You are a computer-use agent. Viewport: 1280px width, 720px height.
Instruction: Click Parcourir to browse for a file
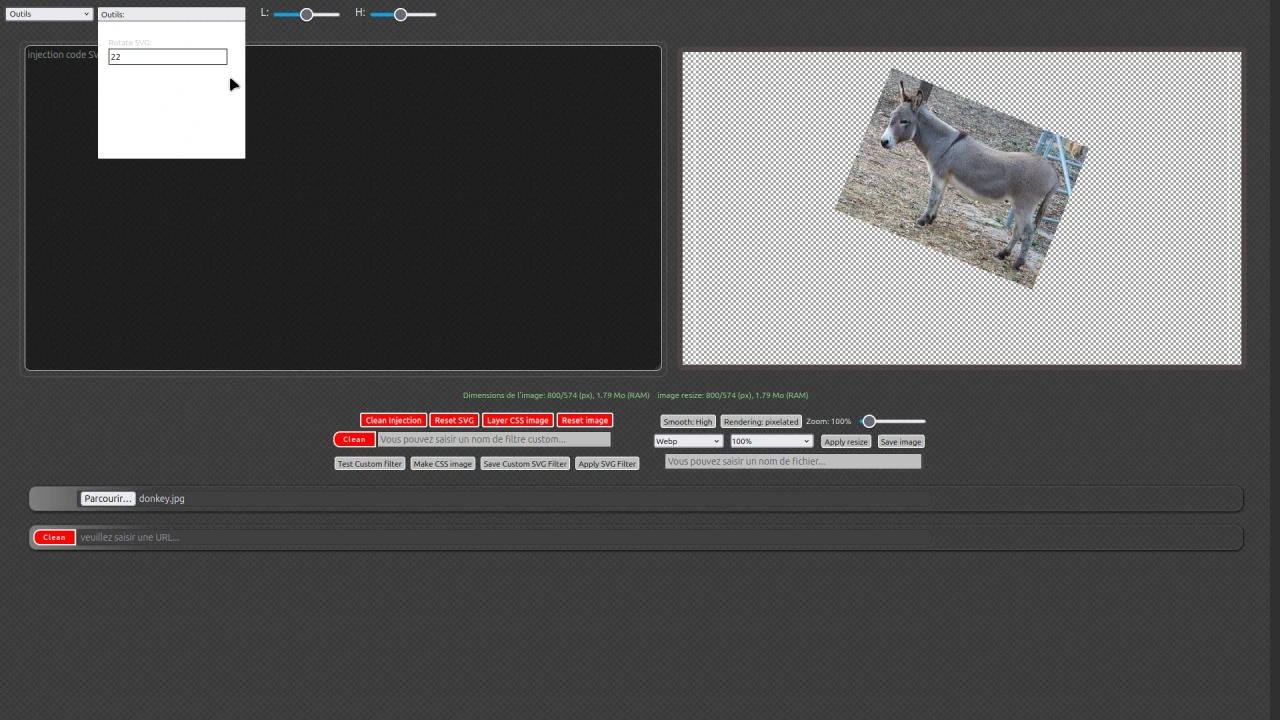coord(107,498)
